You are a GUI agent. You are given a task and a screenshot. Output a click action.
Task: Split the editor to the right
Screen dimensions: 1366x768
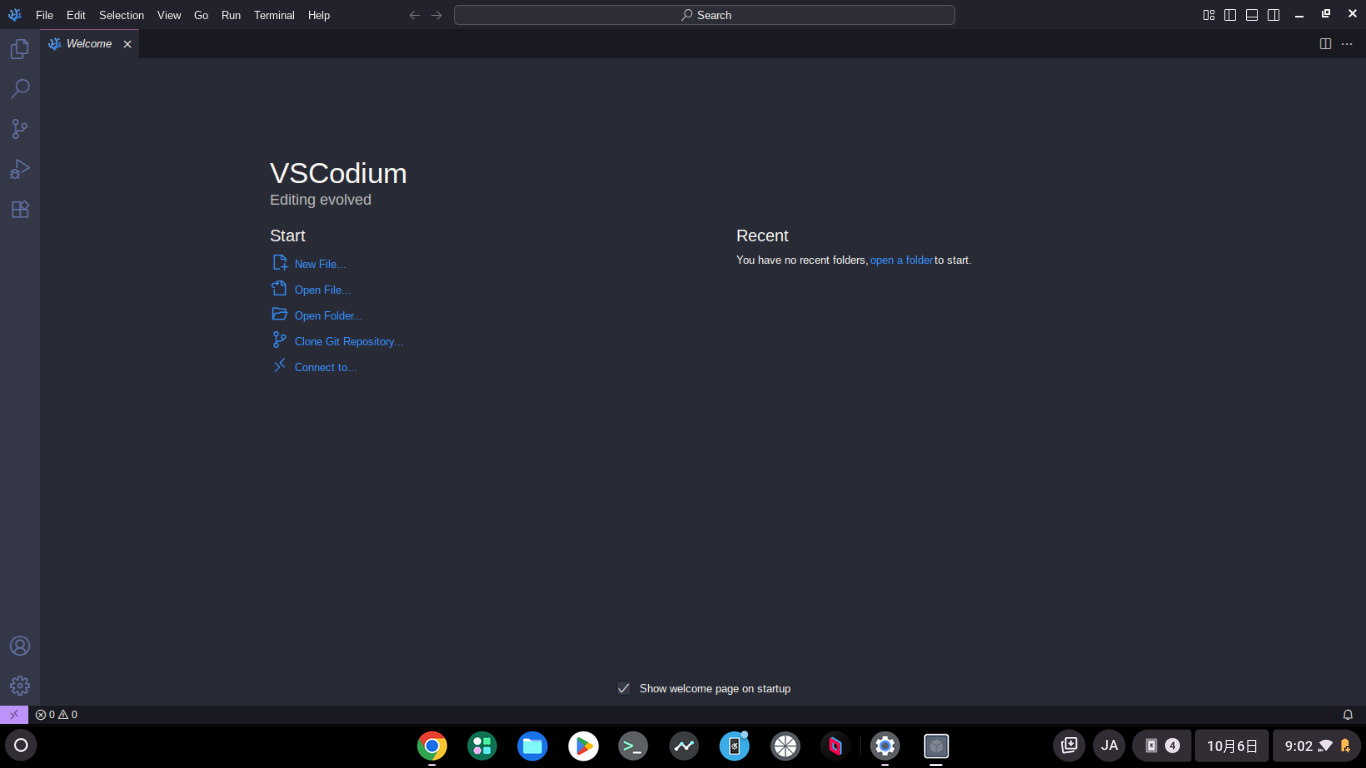tap(1325, 44)
